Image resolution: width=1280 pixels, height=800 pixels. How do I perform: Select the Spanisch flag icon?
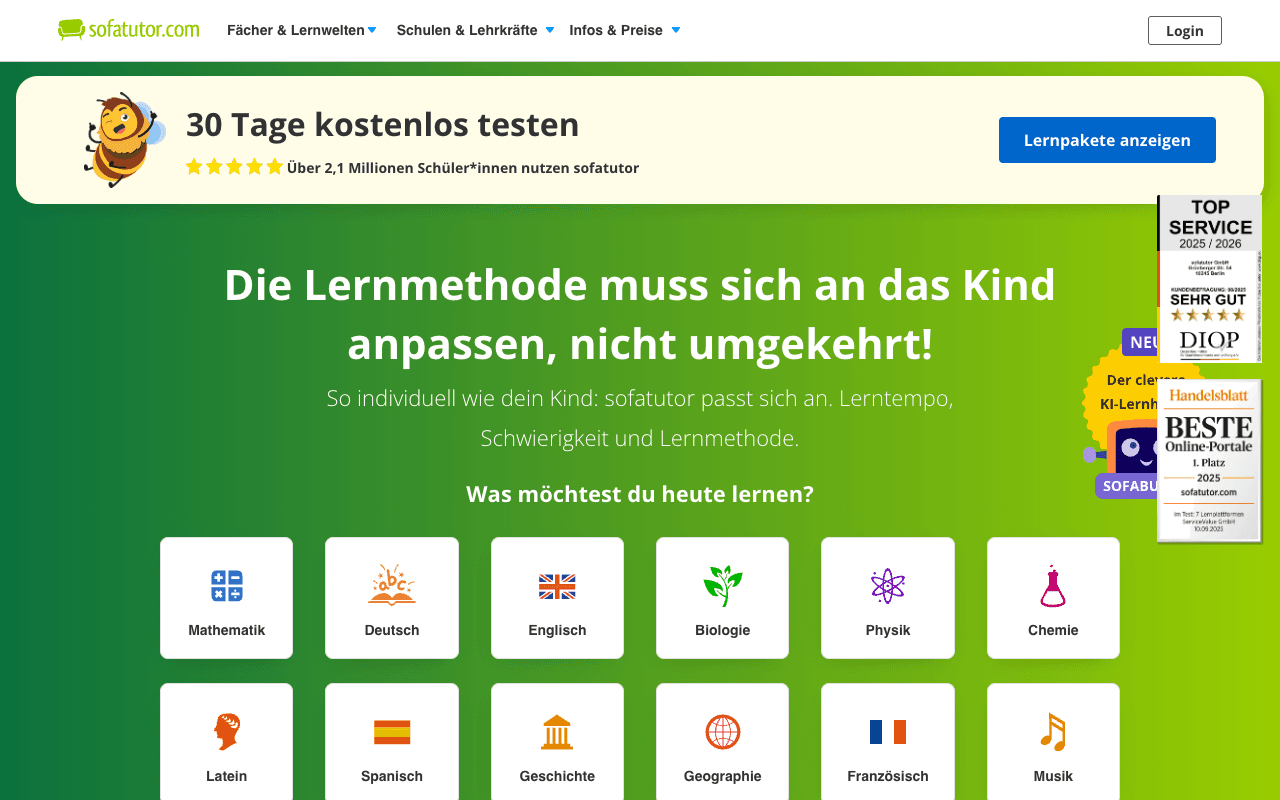pos(392,732)
